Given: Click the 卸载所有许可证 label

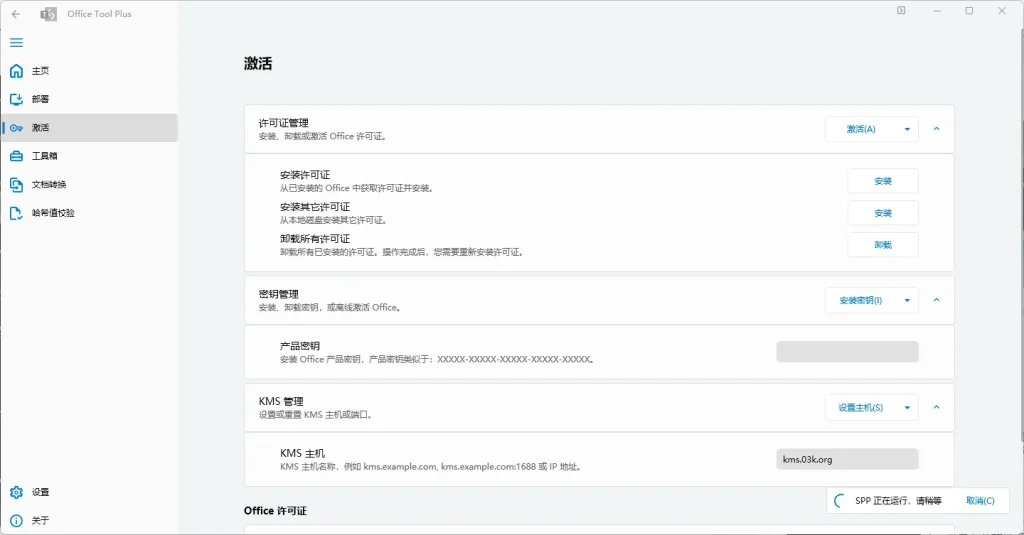Looking at the screenshot, I should pyautogui.click(x=315, y=238).
